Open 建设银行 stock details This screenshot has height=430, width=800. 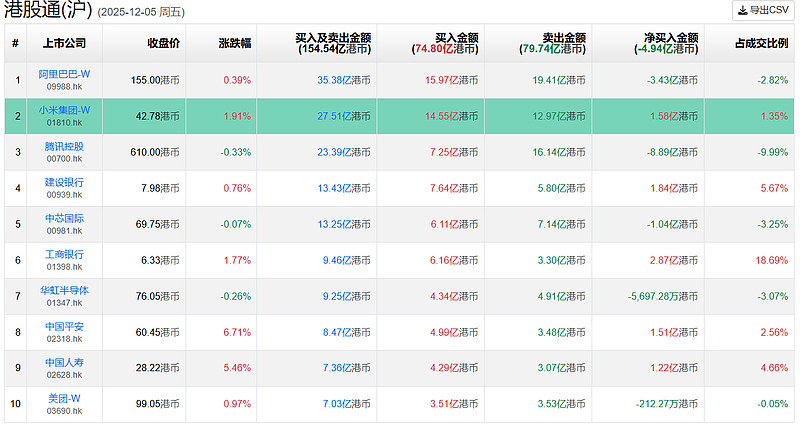pyautogui.click(x=64, y=182)
